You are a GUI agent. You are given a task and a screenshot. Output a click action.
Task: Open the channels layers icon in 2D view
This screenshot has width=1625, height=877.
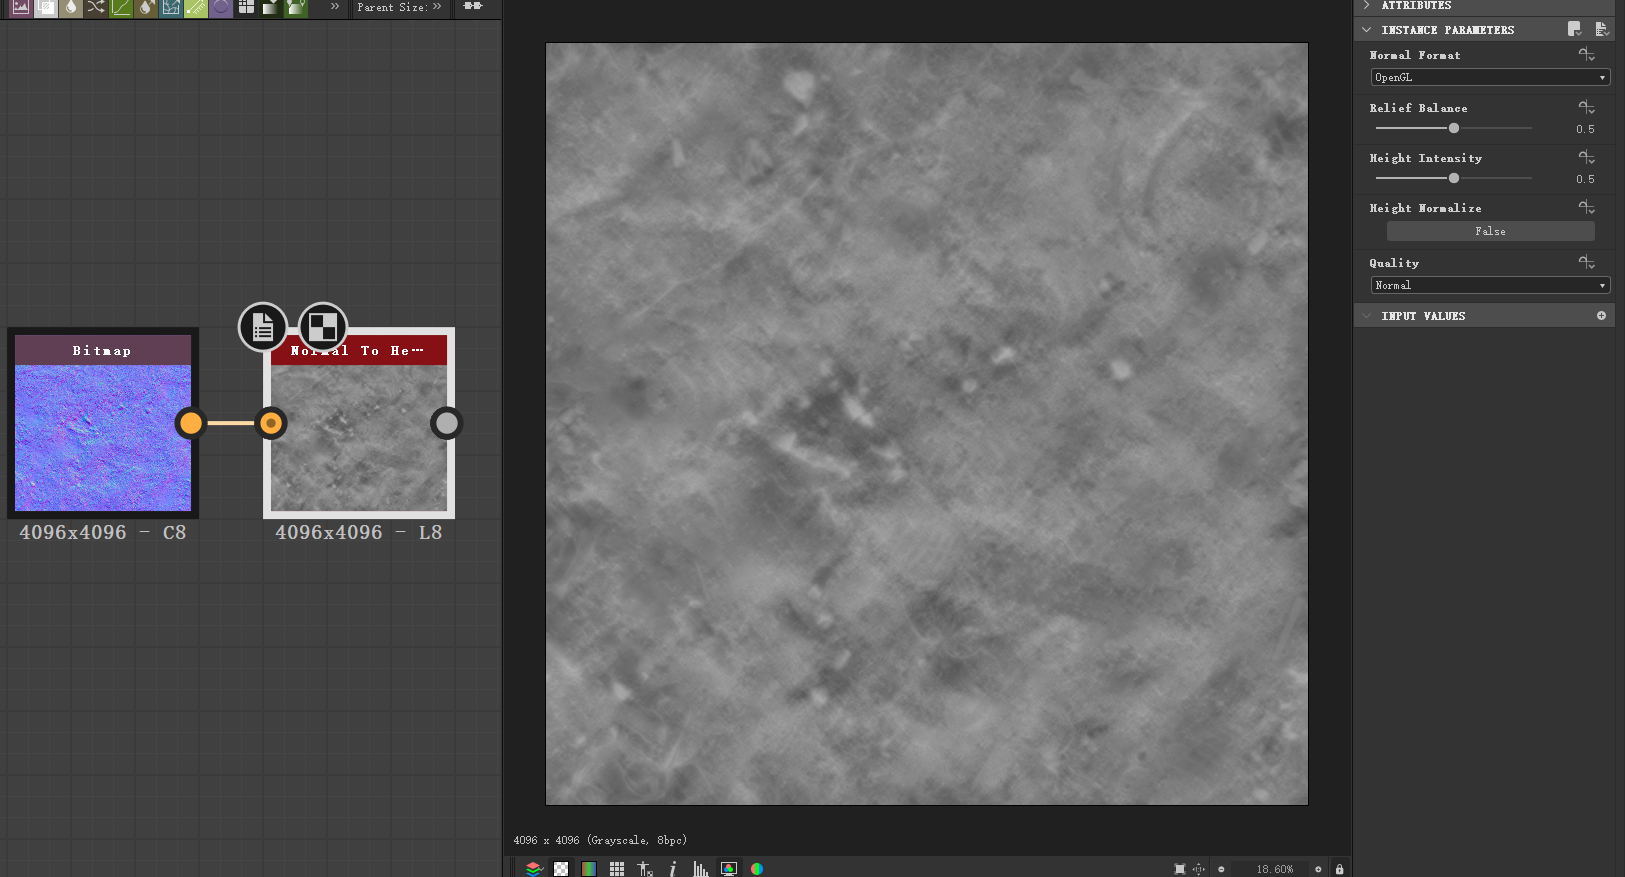[x=533, y=868]
